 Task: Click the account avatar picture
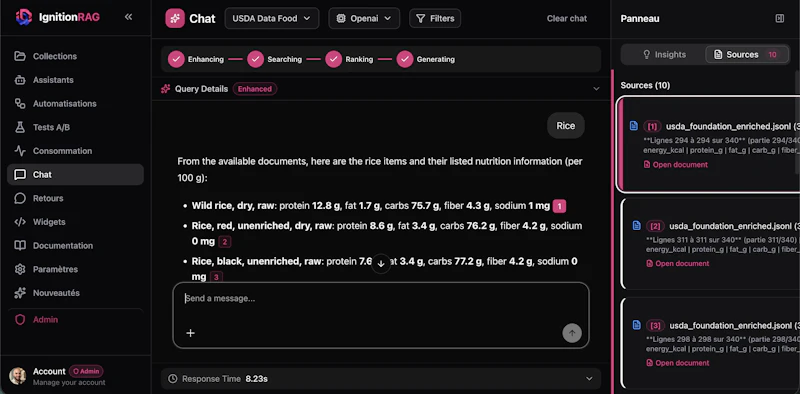(x=17, y=376)
